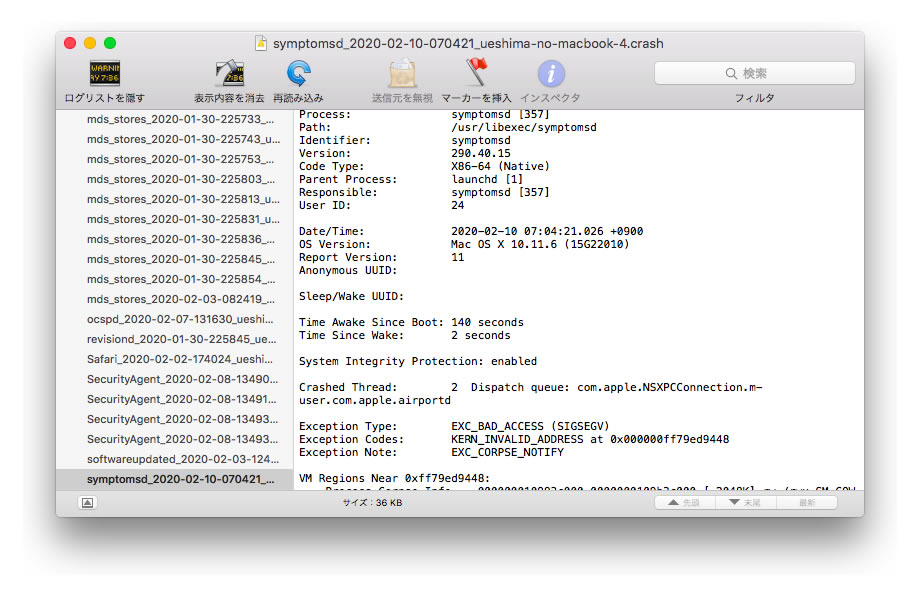Click the code type X86-64 (Native)
920x597 pixels.
(500, 166)
